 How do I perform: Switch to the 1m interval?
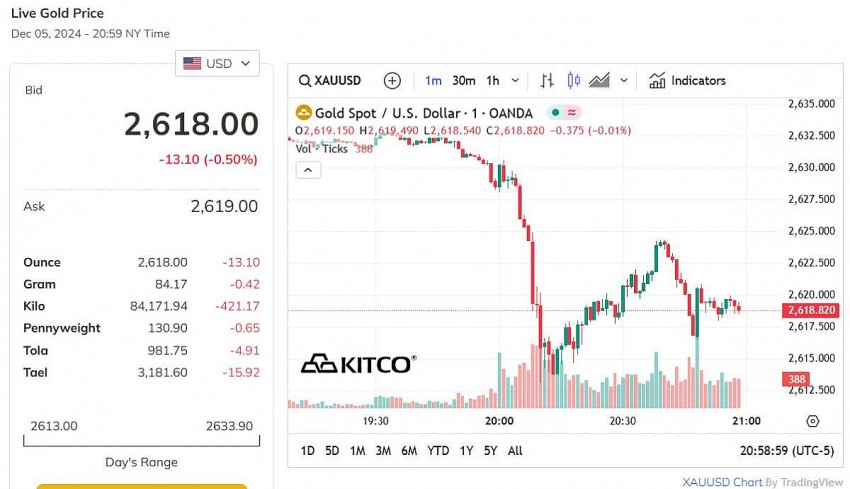(433, 81)
